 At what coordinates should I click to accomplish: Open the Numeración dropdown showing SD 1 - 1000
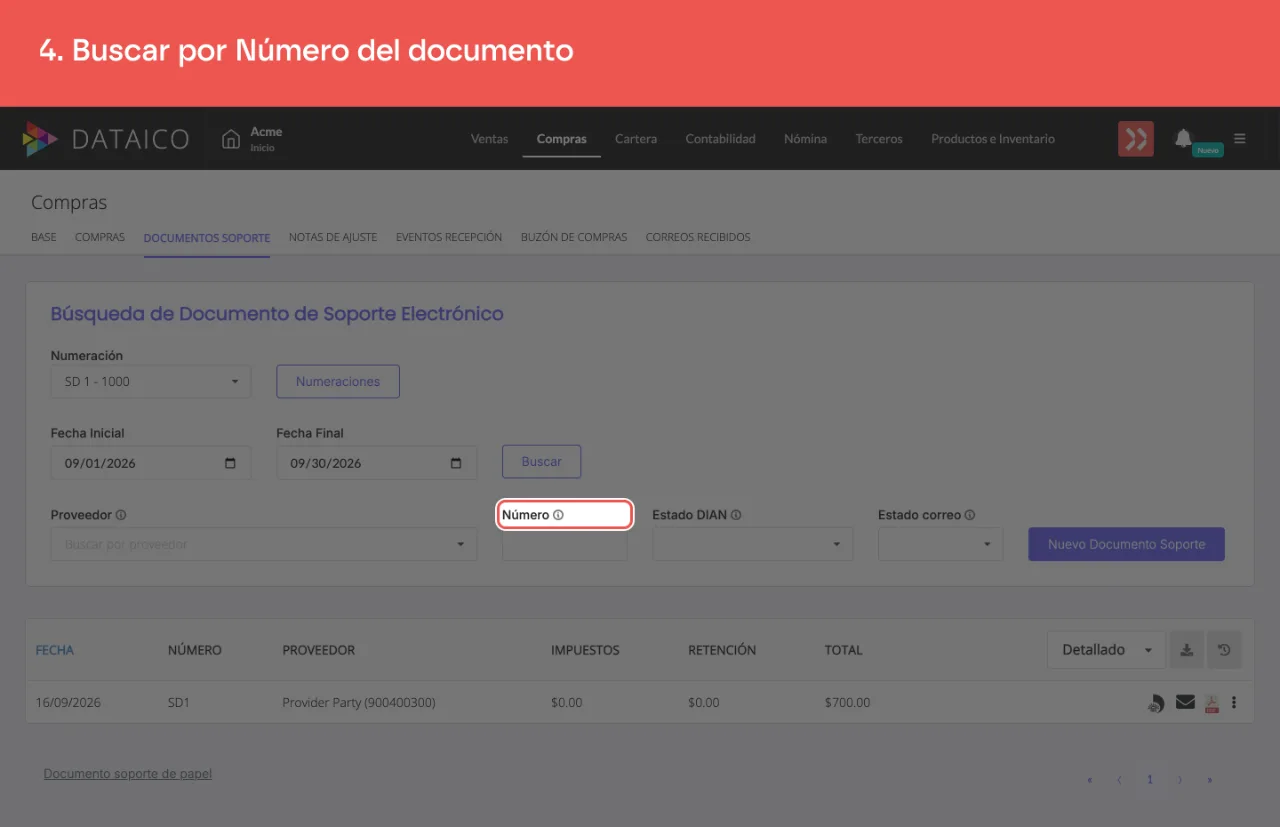pyautogui.click(x=151, y=381)
